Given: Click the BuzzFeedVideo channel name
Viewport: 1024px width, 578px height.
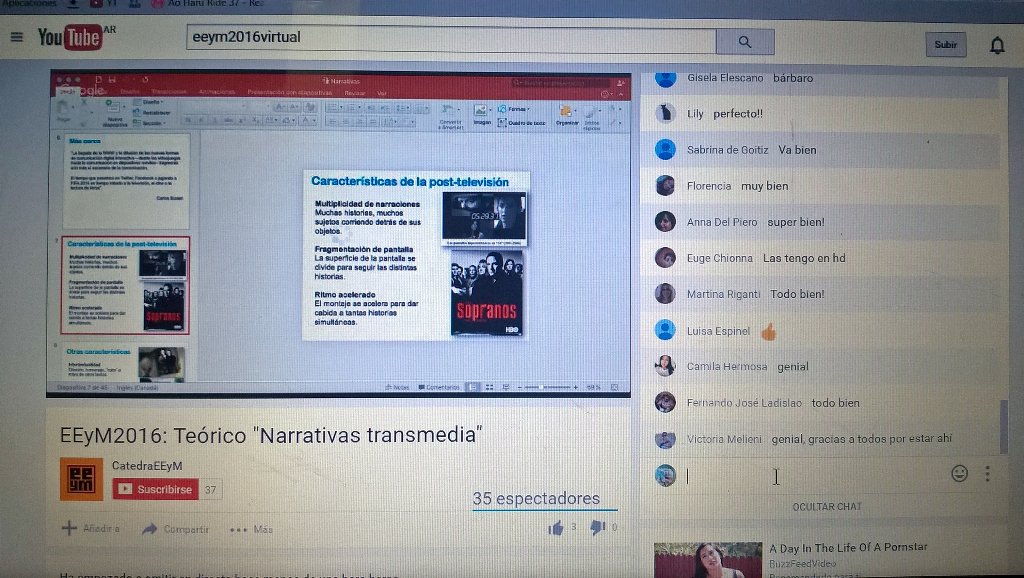Looking at the screenshot, I should pyautogui.click(x=803, y=564).
